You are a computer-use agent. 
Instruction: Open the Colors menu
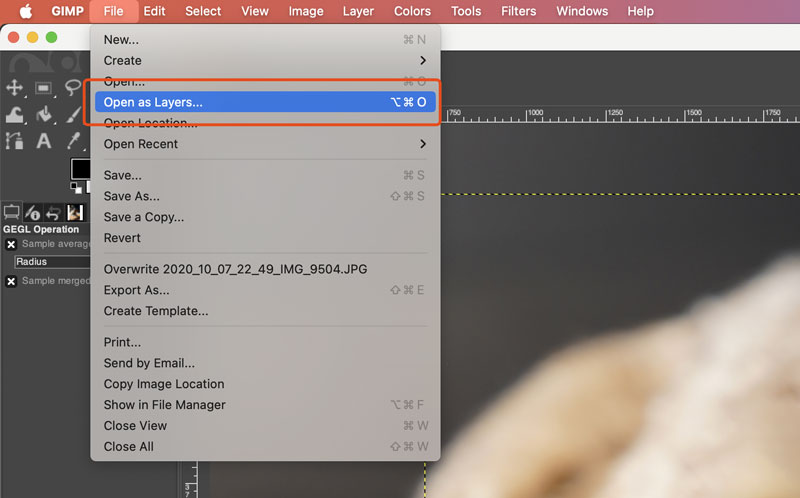(412, 11)
